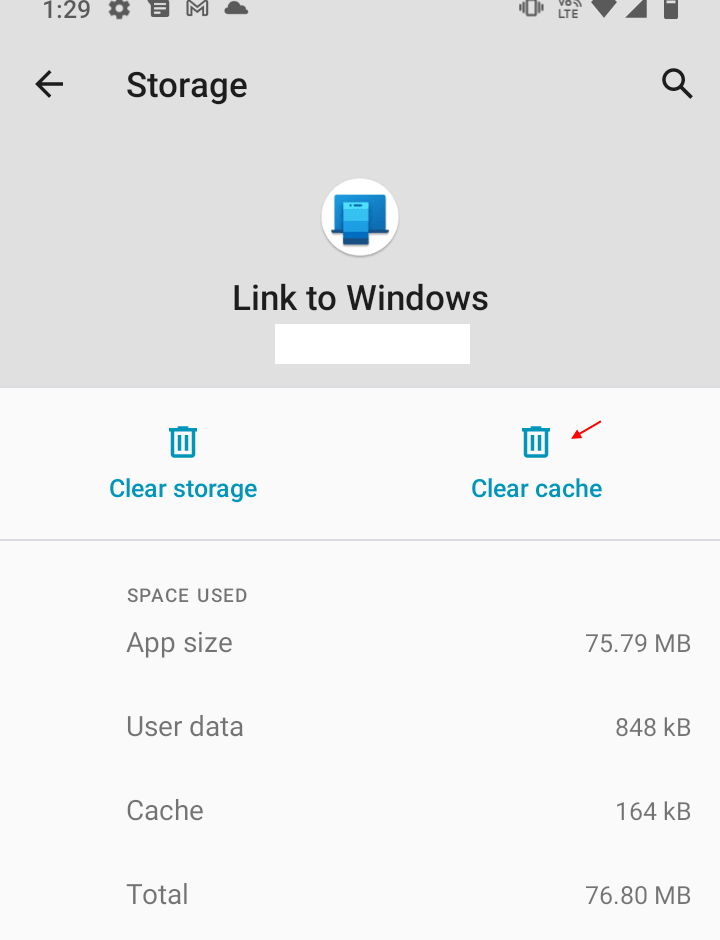Tap the back arrow icon
The image size is (720, 940).
coord(48,84)
